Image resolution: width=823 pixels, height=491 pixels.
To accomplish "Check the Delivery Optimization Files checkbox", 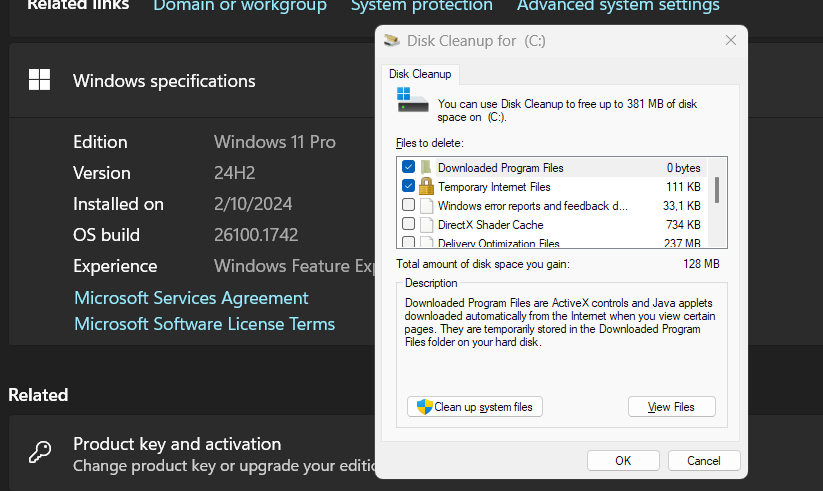I will [408, 242].
